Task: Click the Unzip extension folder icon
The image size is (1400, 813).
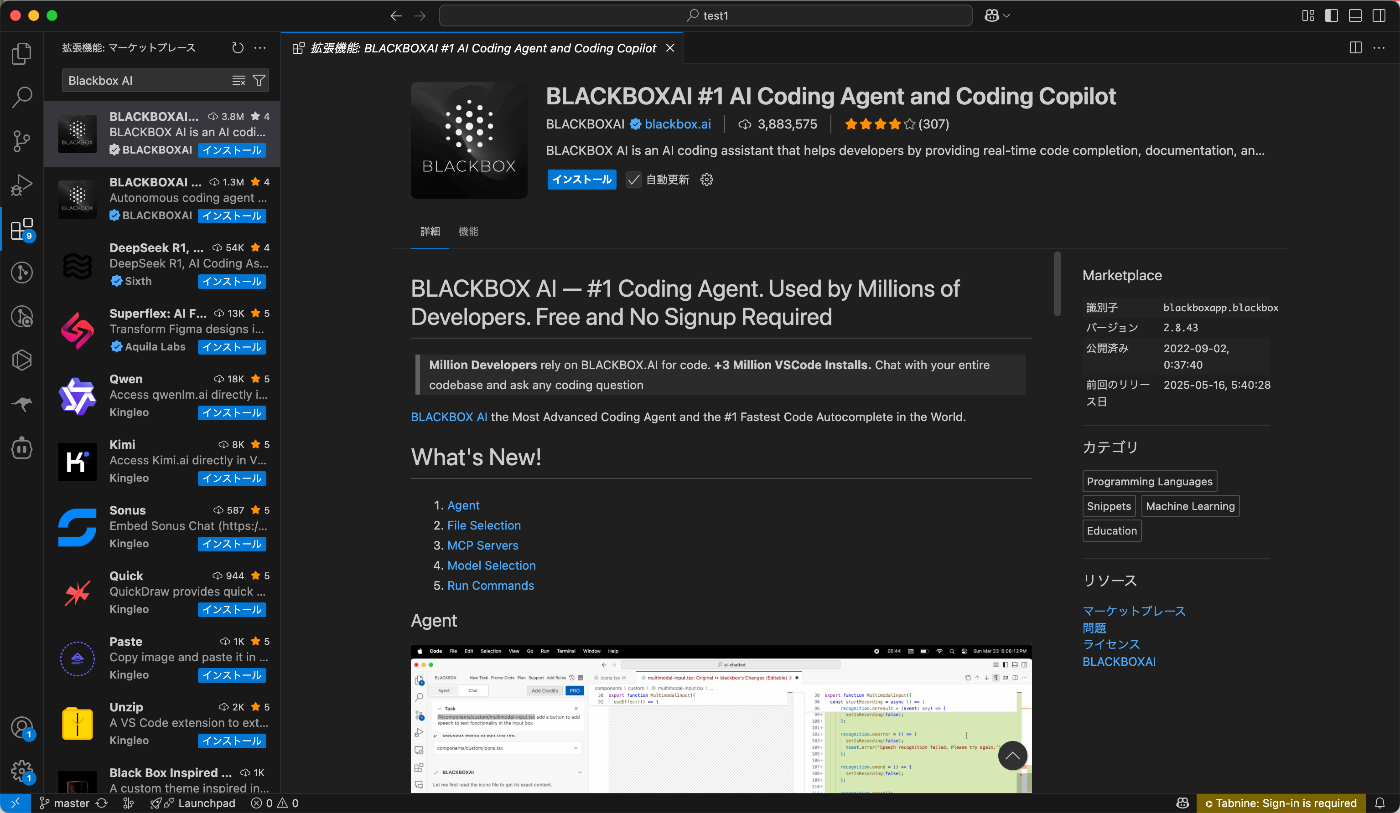Action: click(x=77, y=724)
